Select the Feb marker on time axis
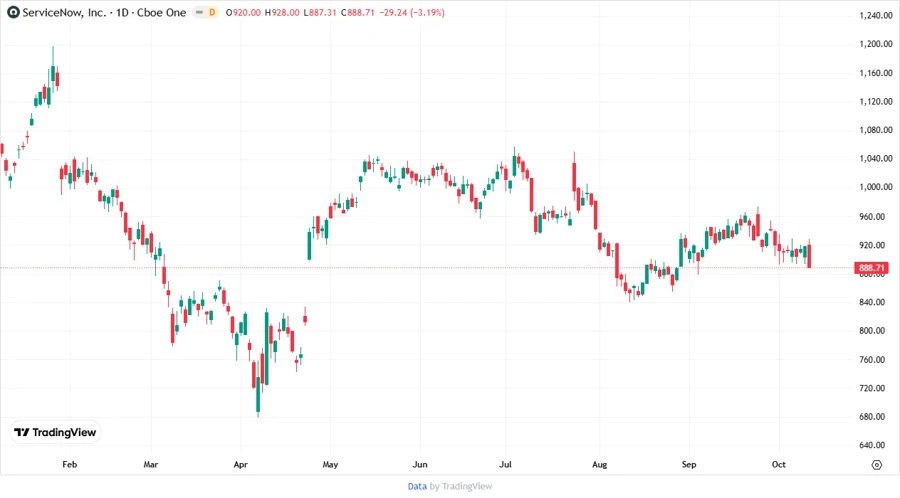The image size is (900, 498). coord(69,465)
